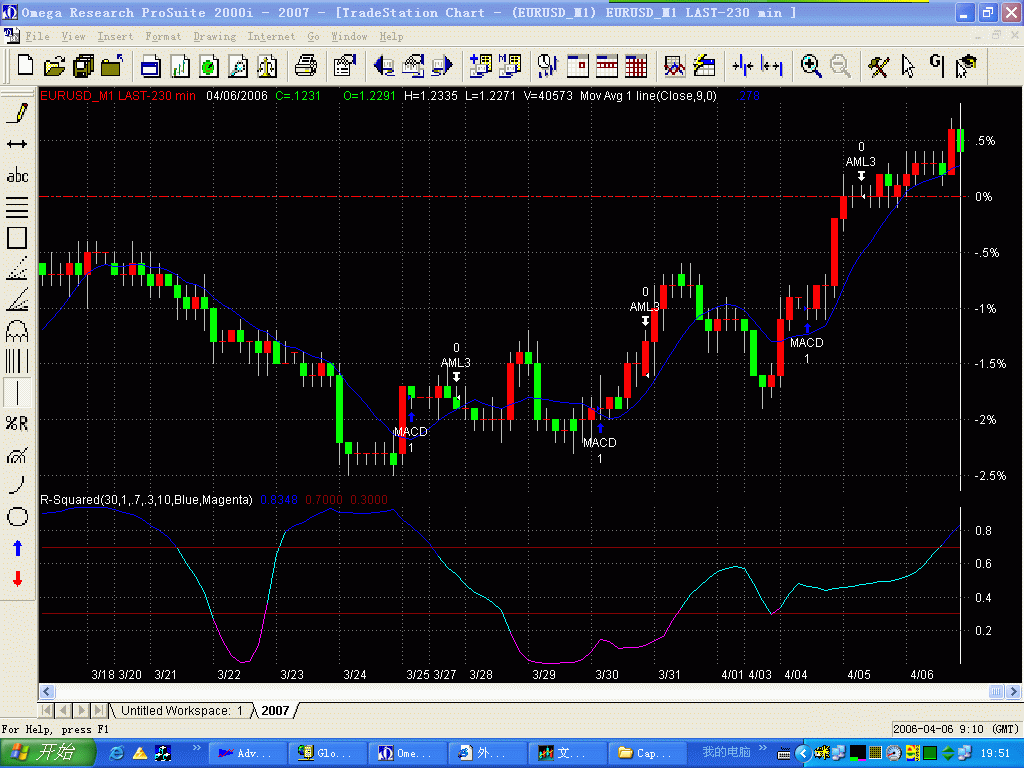
Task: Click the first workspace tab navigation arrow
Action: pyautogui.click(x=46, y=710)
